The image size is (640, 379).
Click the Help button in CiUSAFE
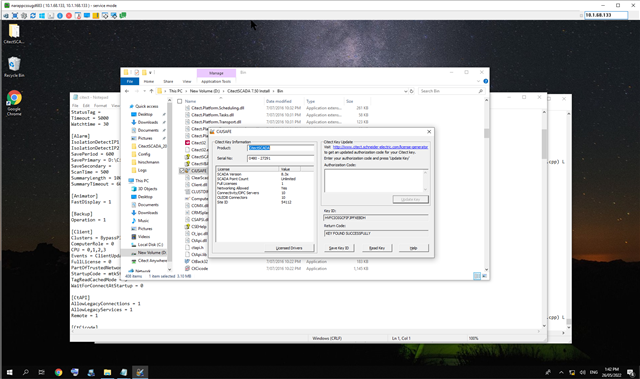click(413, 248)
